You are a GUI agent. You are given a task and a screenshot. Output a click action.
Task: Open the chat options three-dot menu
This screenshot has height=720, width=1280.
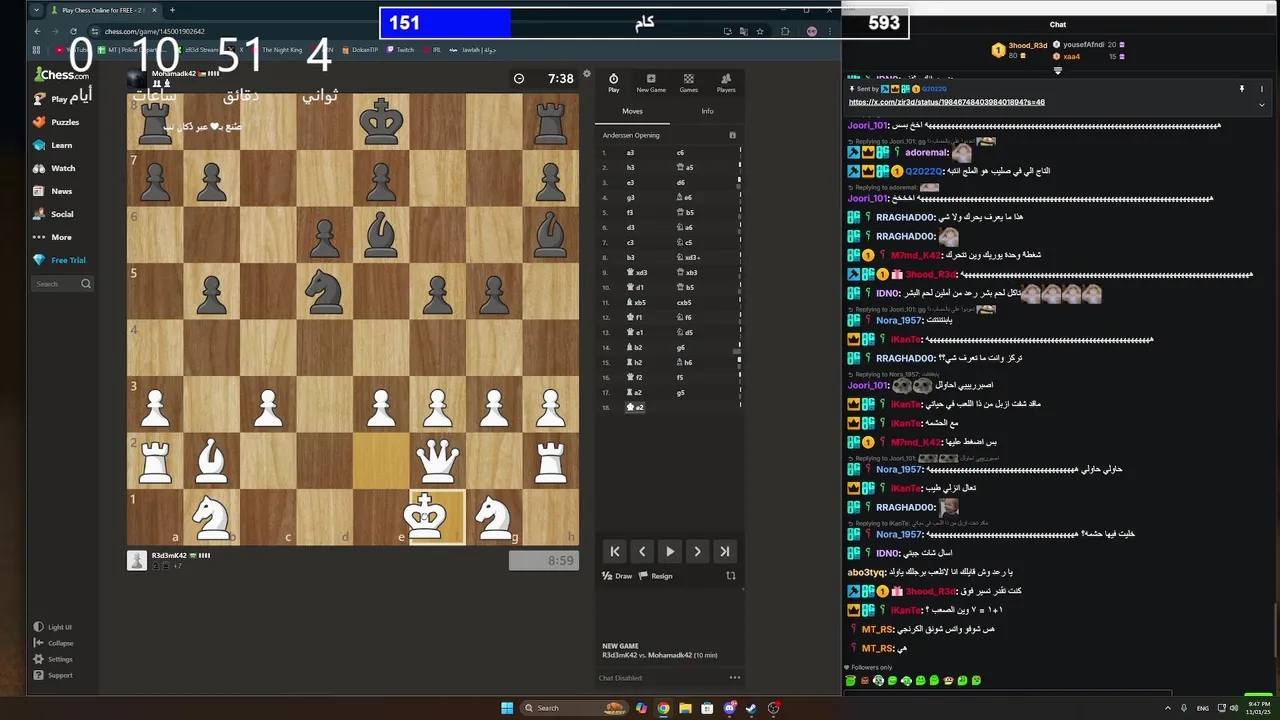tap(734, 677)
